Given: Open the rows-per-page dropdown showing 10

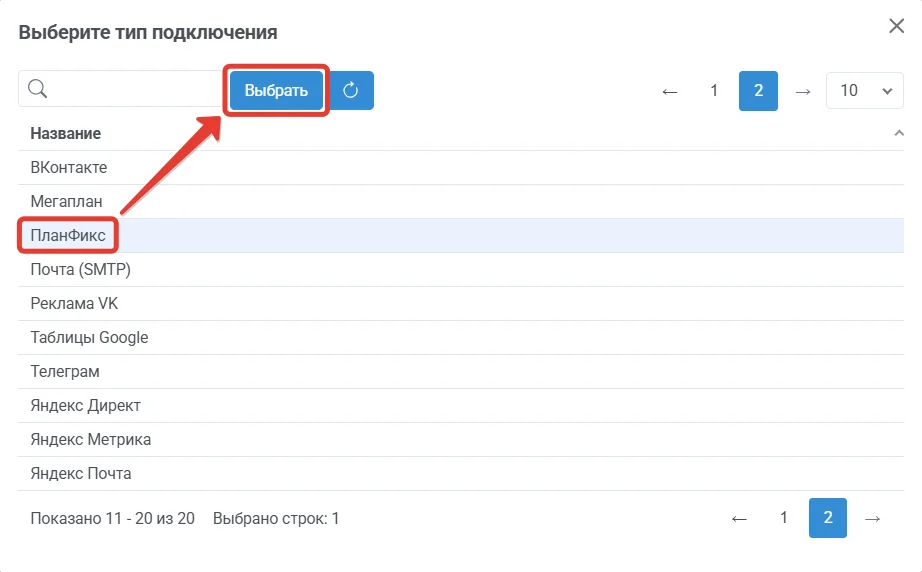Looking at the screenshot, I should (x=864, y=91).
